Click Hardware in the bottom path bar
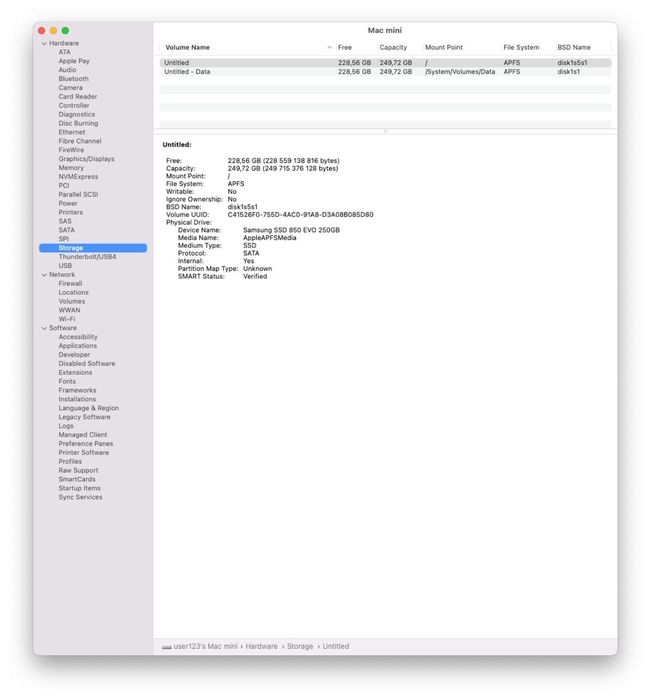651x699 pixels. click(261, 646)
